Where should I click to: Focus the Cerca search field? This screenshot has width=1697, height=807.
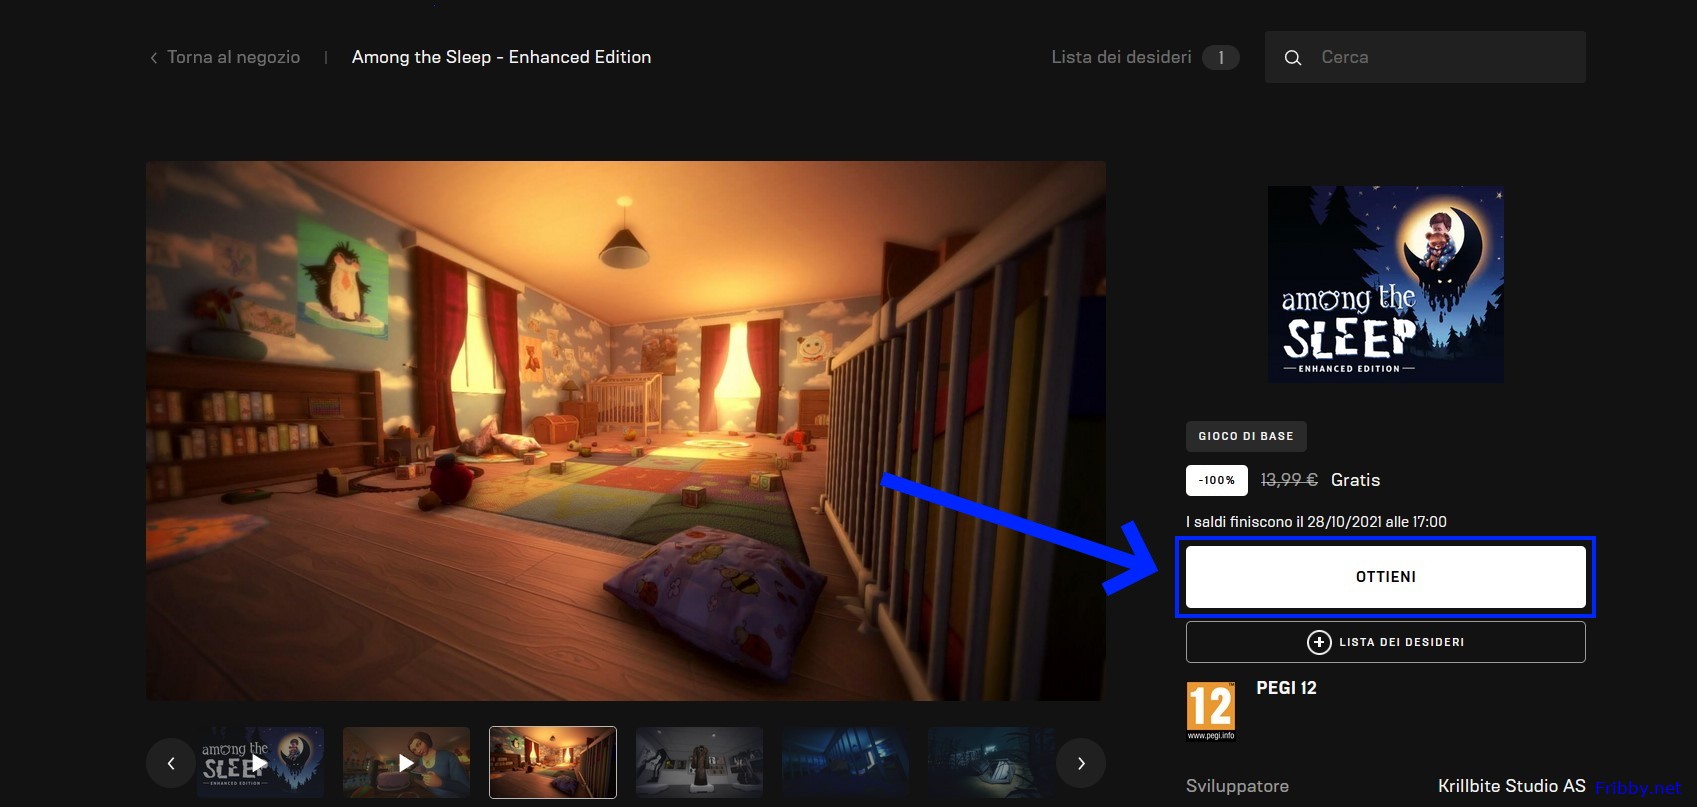tap(1425, 57)
